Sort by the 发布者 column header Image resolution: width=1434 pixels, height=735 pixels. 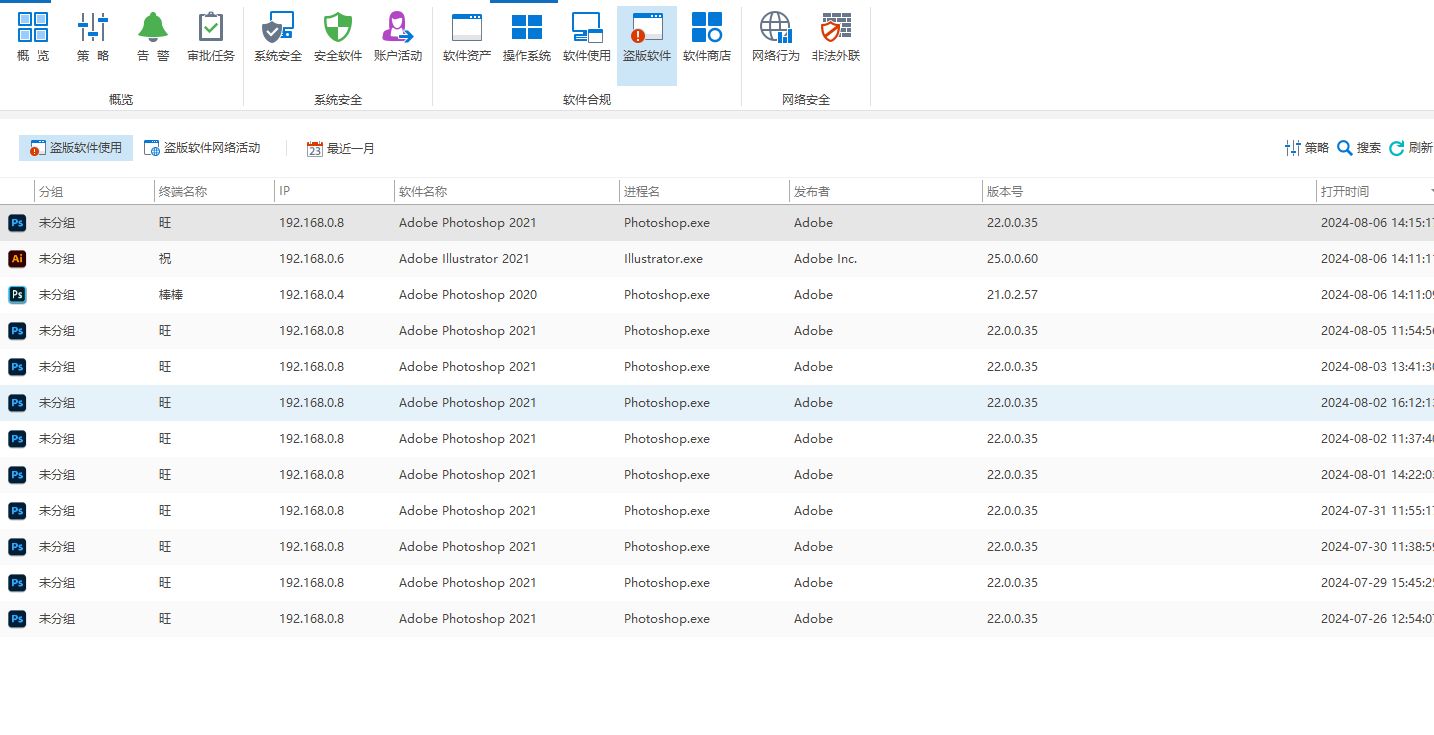click(x=885, y=191)
